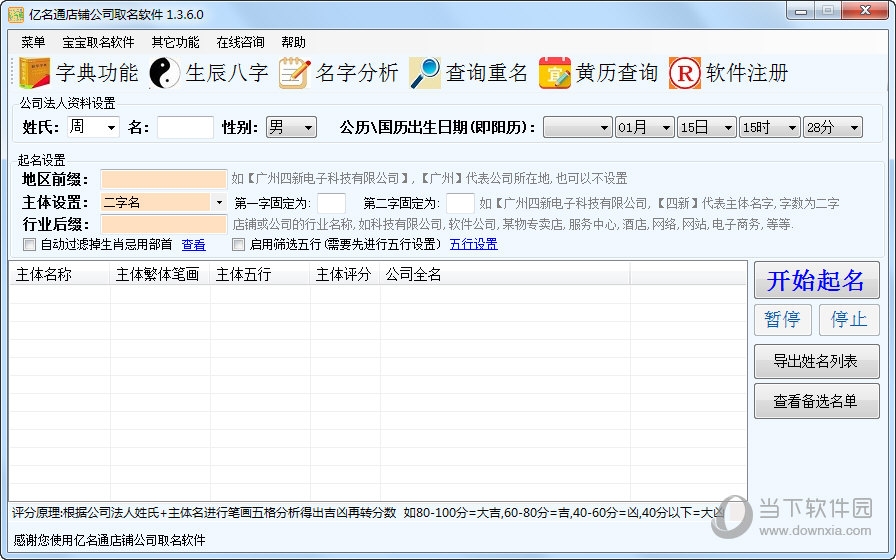The image size is (896, 560).
Task: Click the 公司全名 column header
Action: (x=505, y=274)
